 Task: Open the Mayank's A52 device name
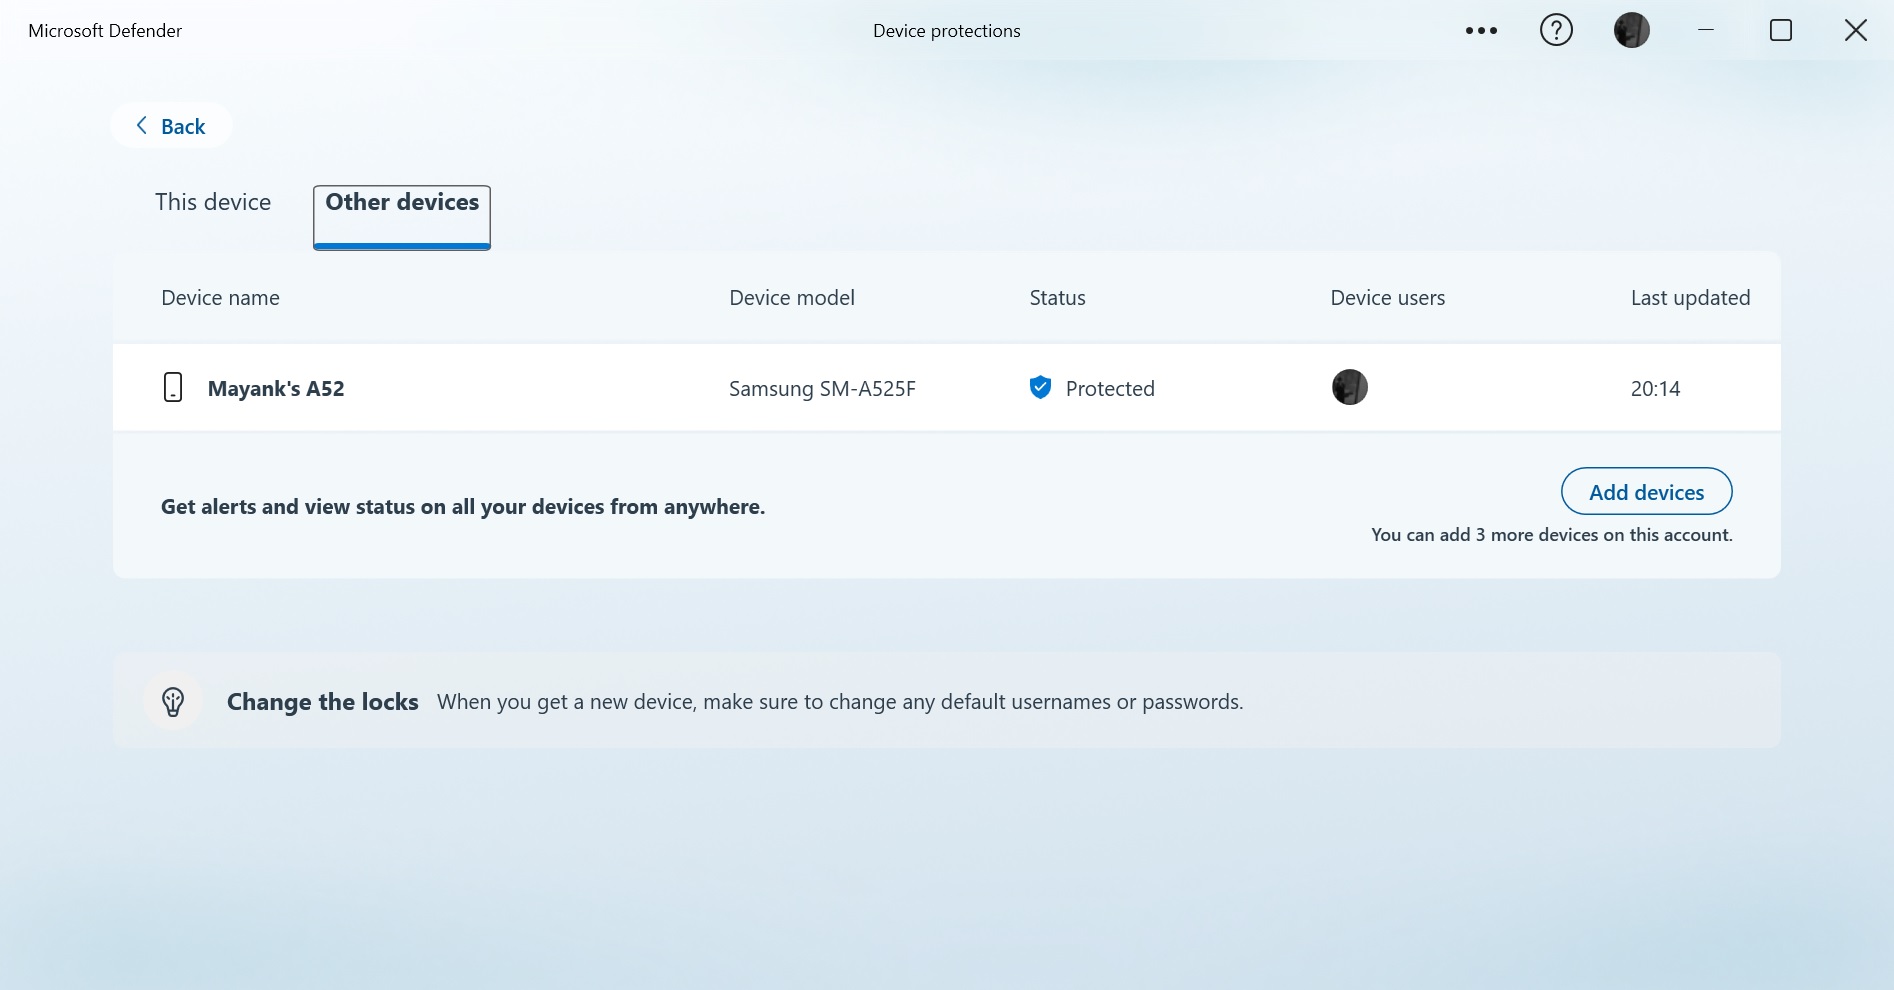(x=276, y=389)
